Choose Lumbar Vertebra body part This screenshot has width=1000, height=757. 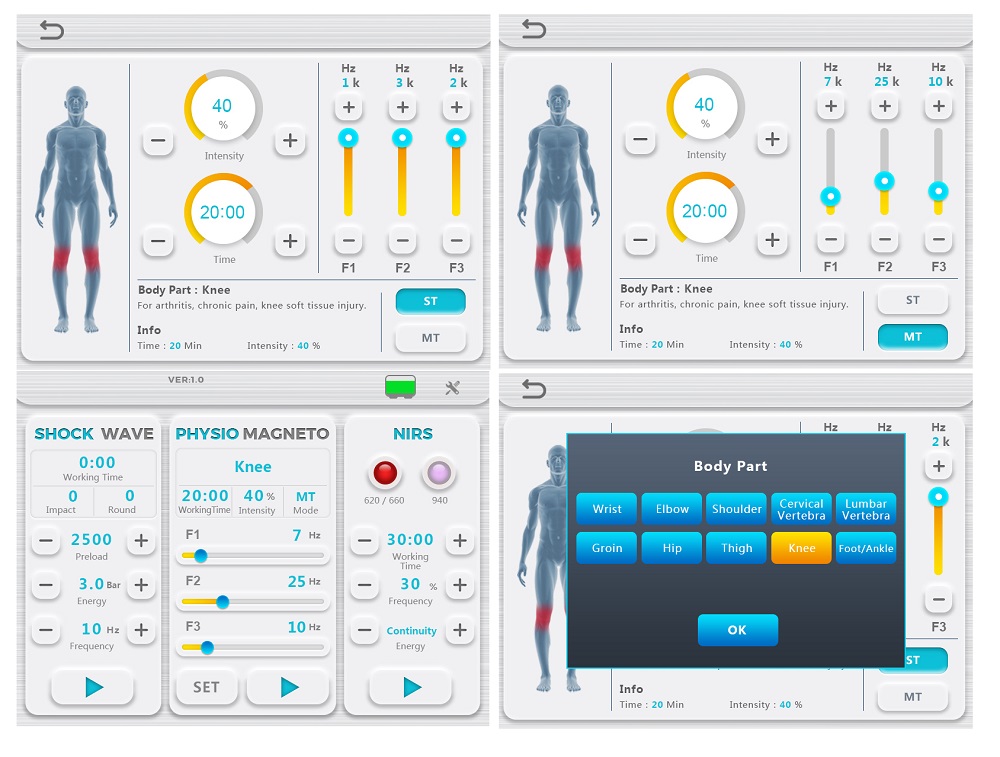(865, 509)
